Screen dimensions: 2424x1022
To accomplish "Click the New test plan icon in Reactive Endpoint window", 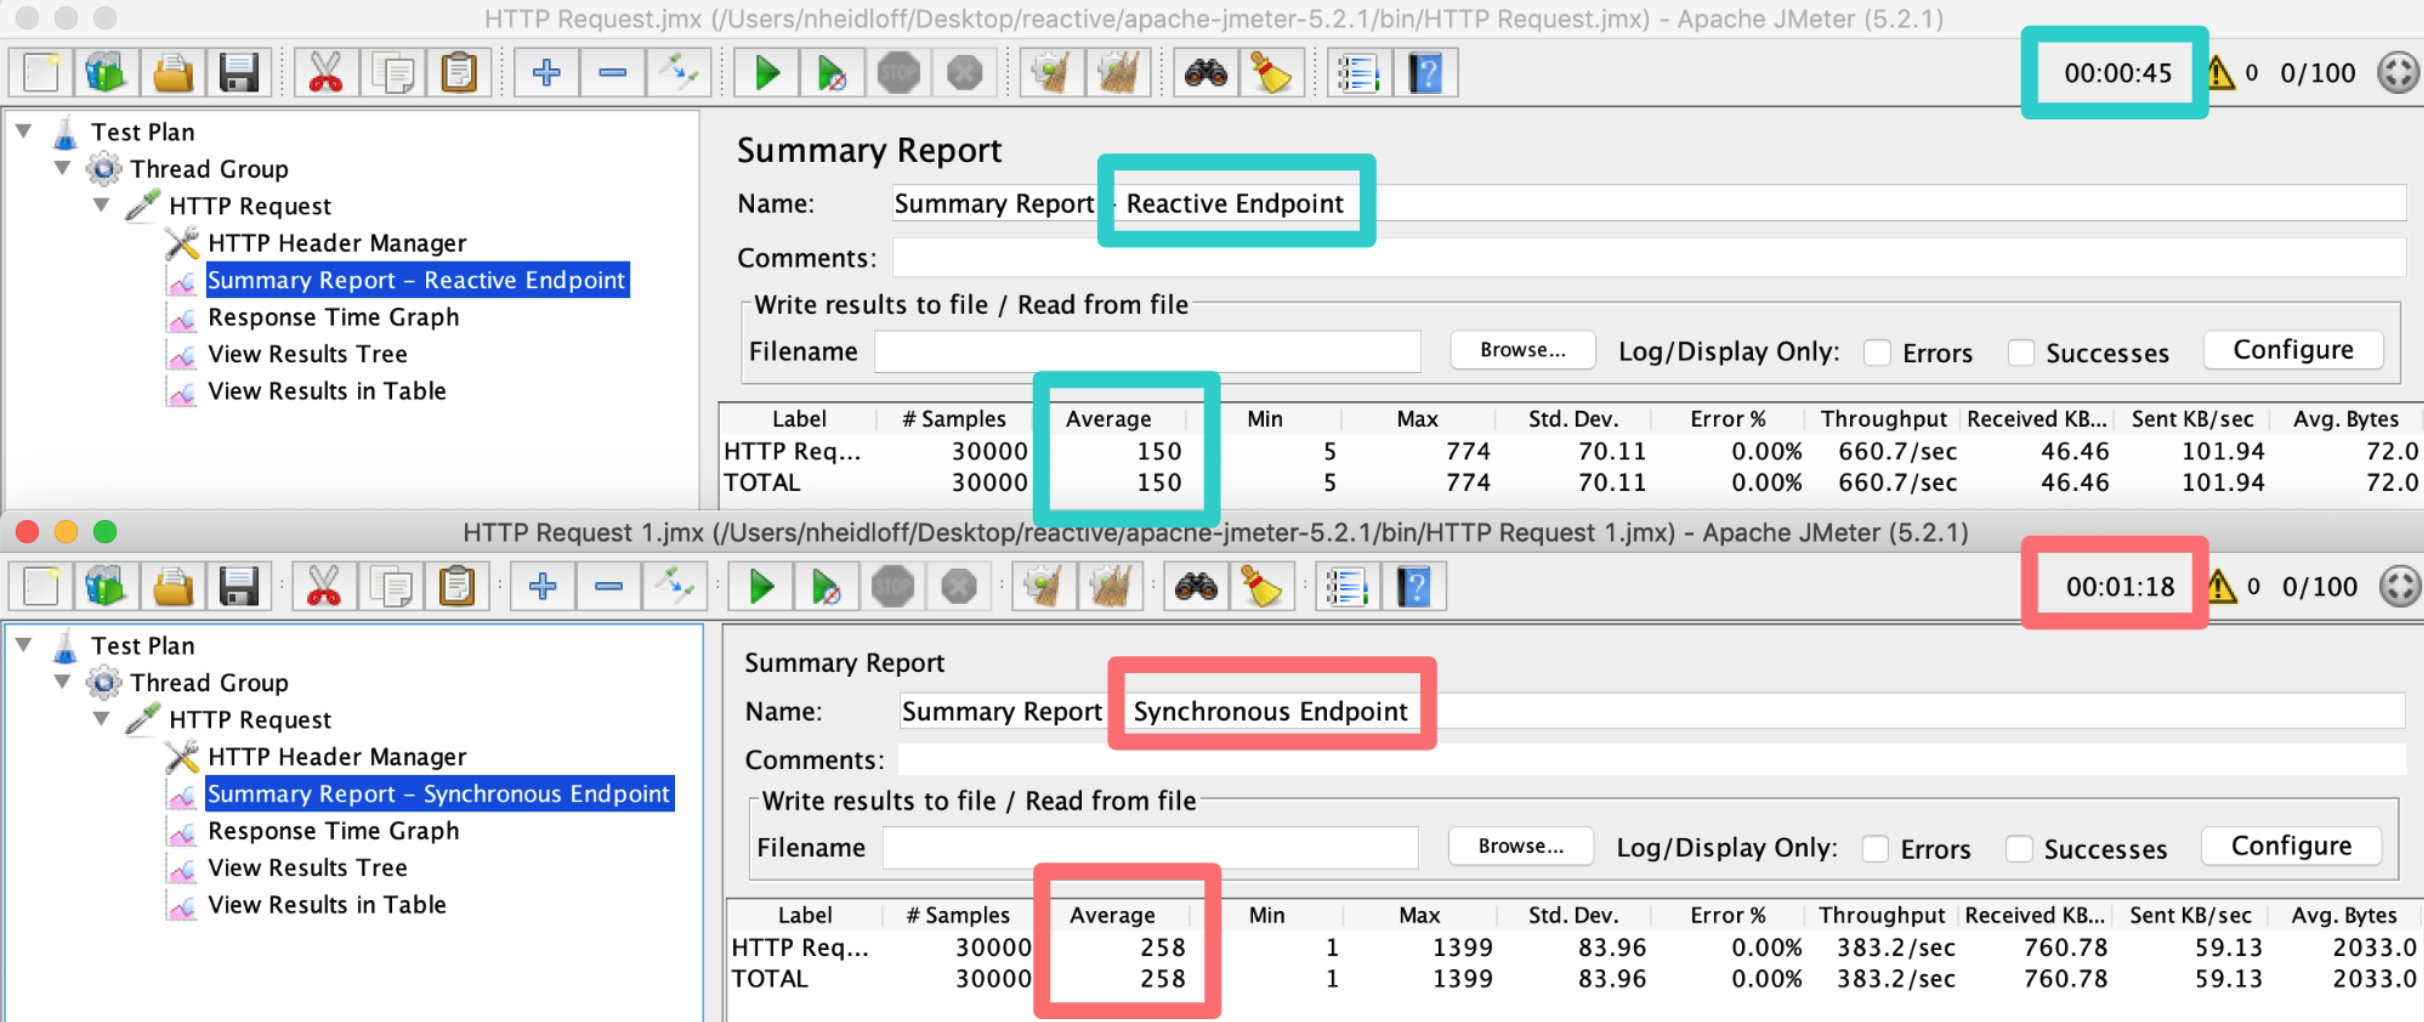I will coord(41,73).
